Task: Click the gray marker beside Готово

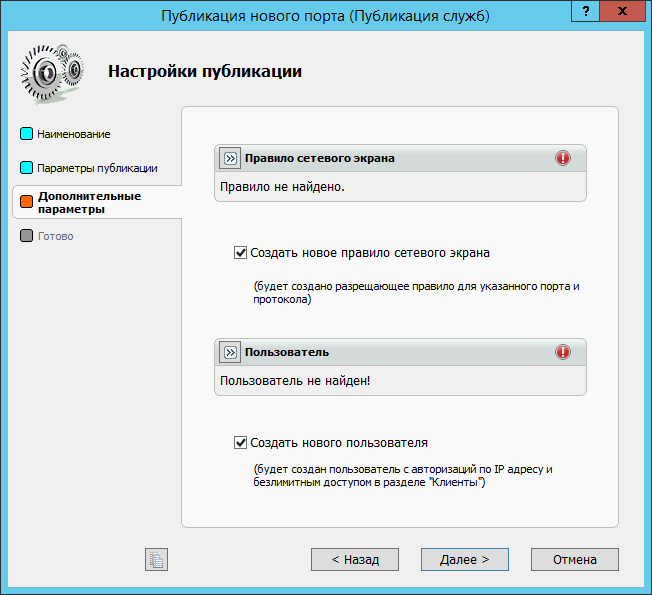Action: click(26, 236)
